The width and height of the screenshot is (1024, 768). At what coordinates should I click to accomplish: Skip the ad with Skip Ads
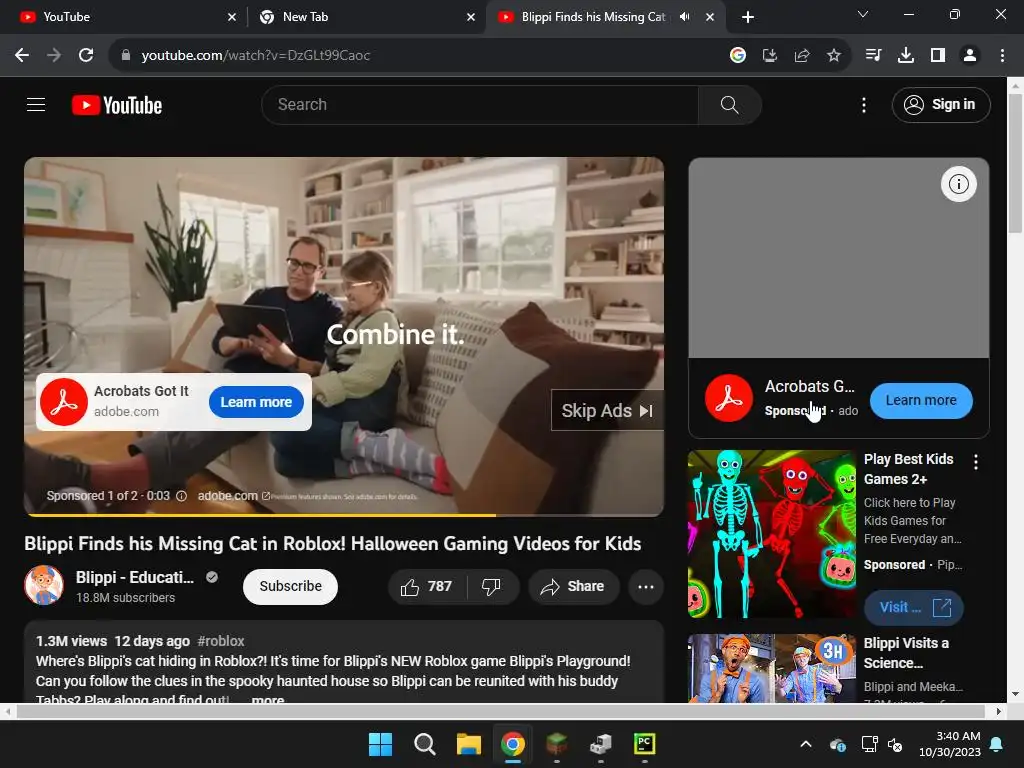point(607,410)
